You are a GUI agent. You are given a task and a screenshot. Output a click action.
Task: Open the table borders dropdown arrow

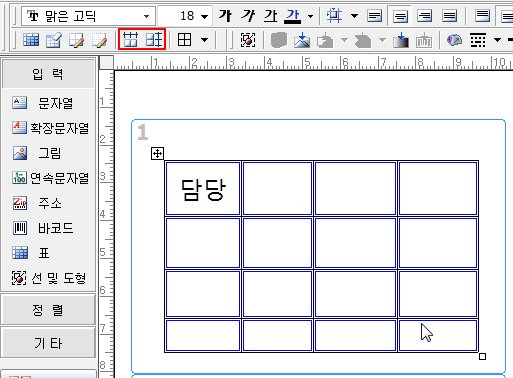coord(204,40)
